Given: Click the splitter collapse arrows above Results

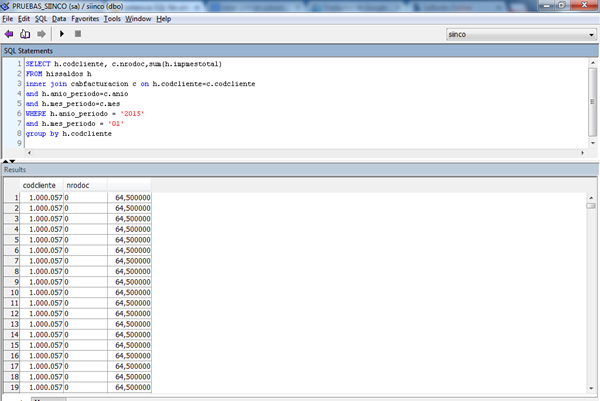Looking at the screenshot, I should point(8,160).
